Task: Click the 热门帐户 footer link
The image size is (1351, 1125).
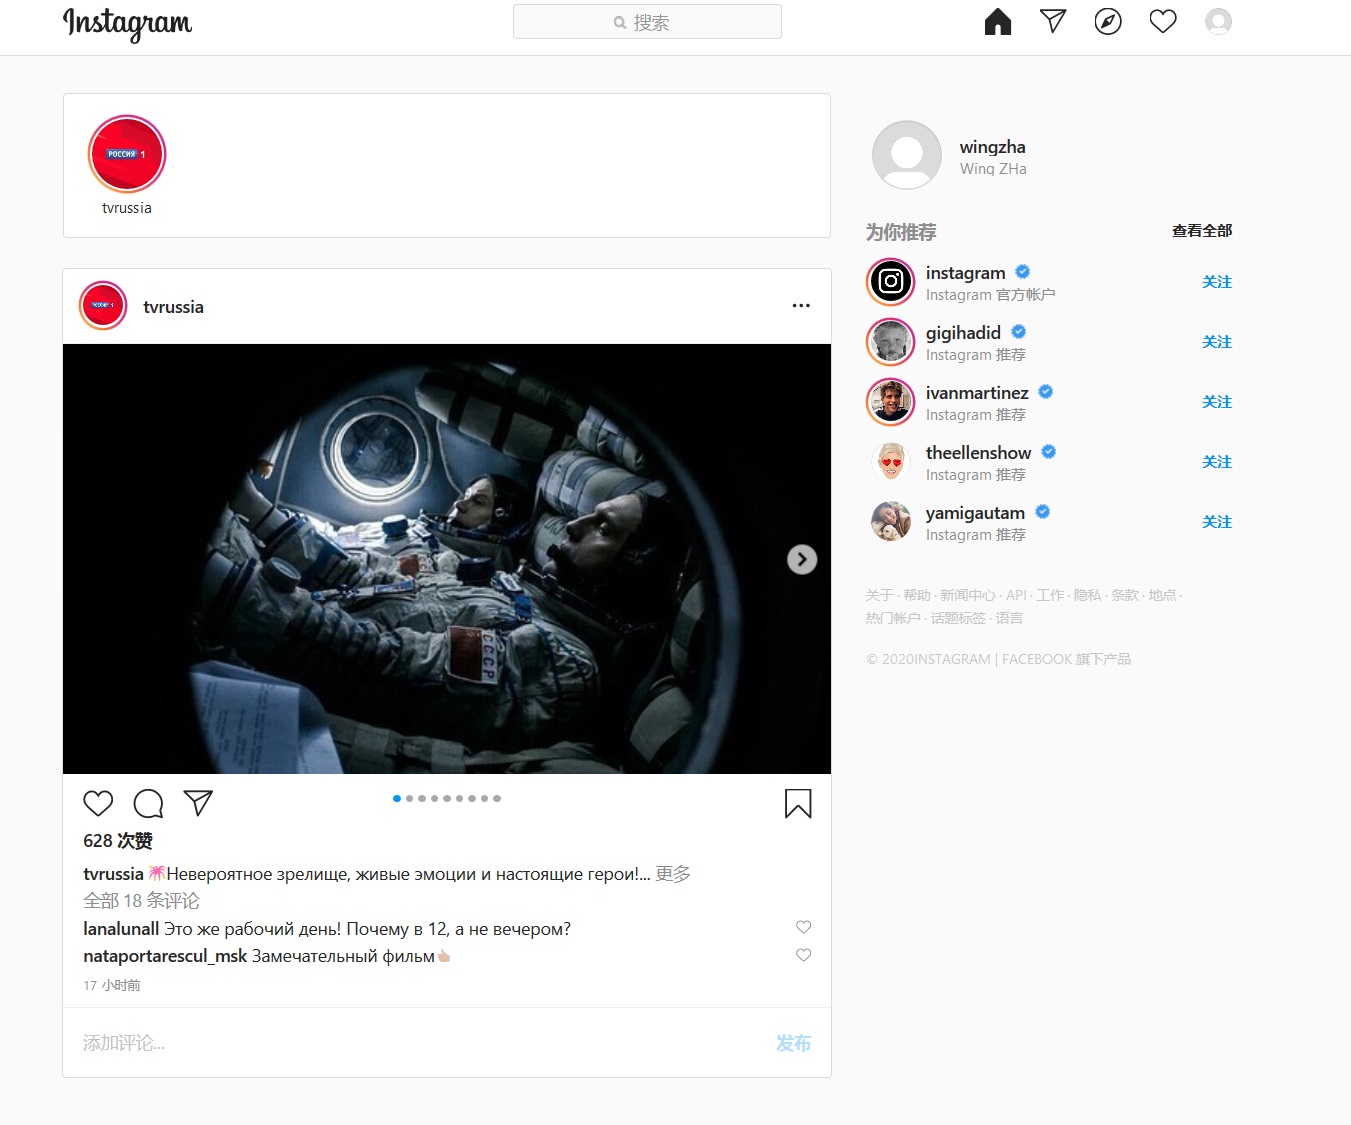Action: [893, 618]
